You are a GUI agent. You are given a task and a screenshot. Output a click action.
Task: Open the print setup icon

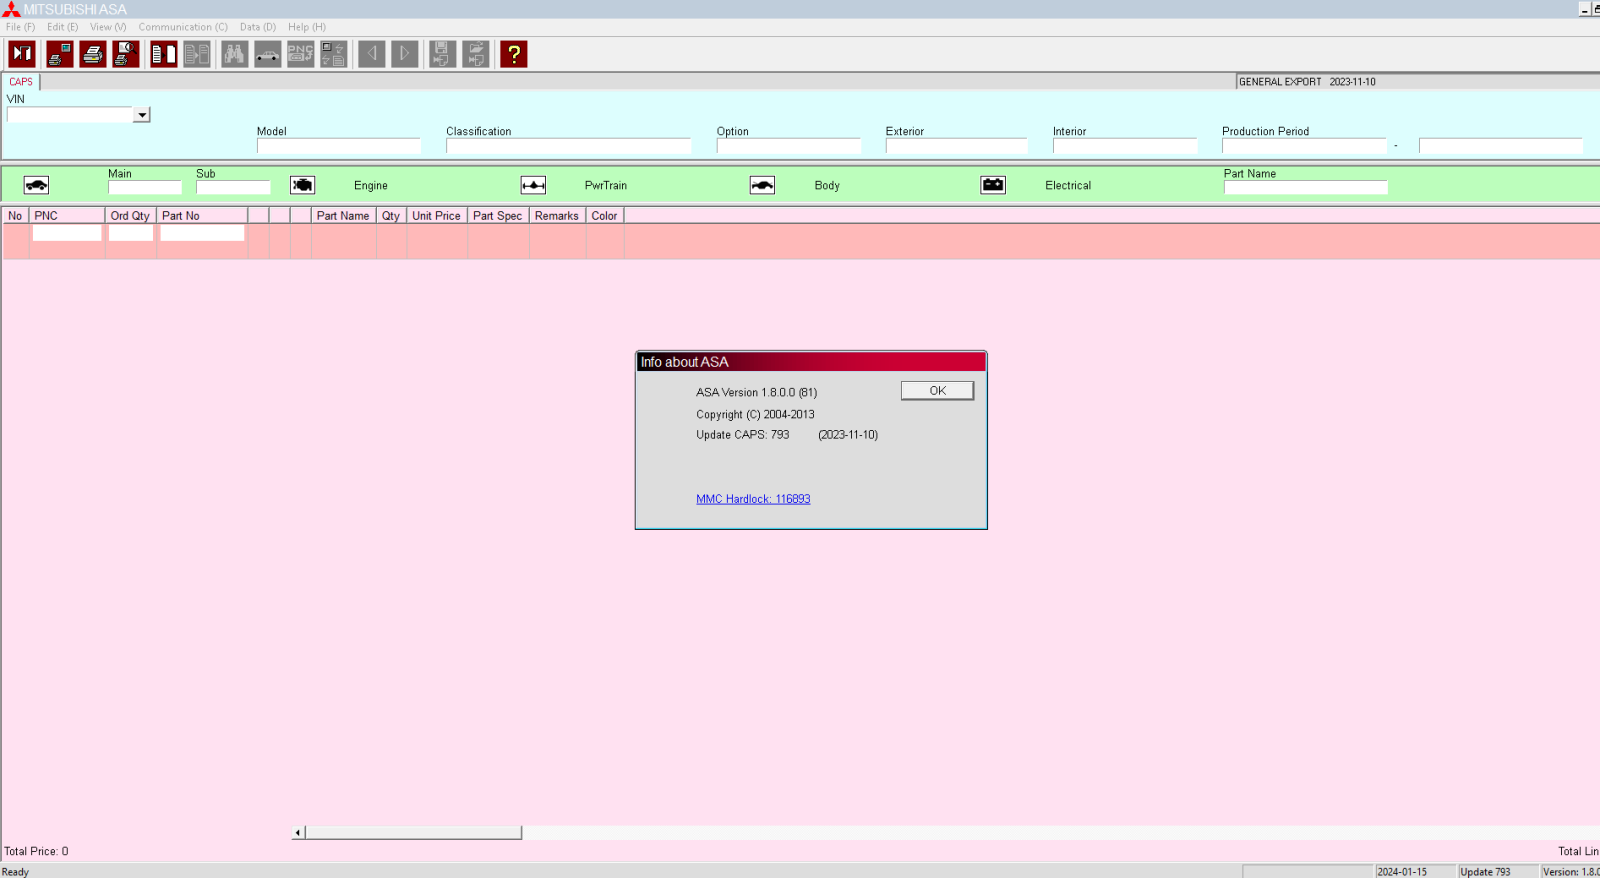coord(59,54)
